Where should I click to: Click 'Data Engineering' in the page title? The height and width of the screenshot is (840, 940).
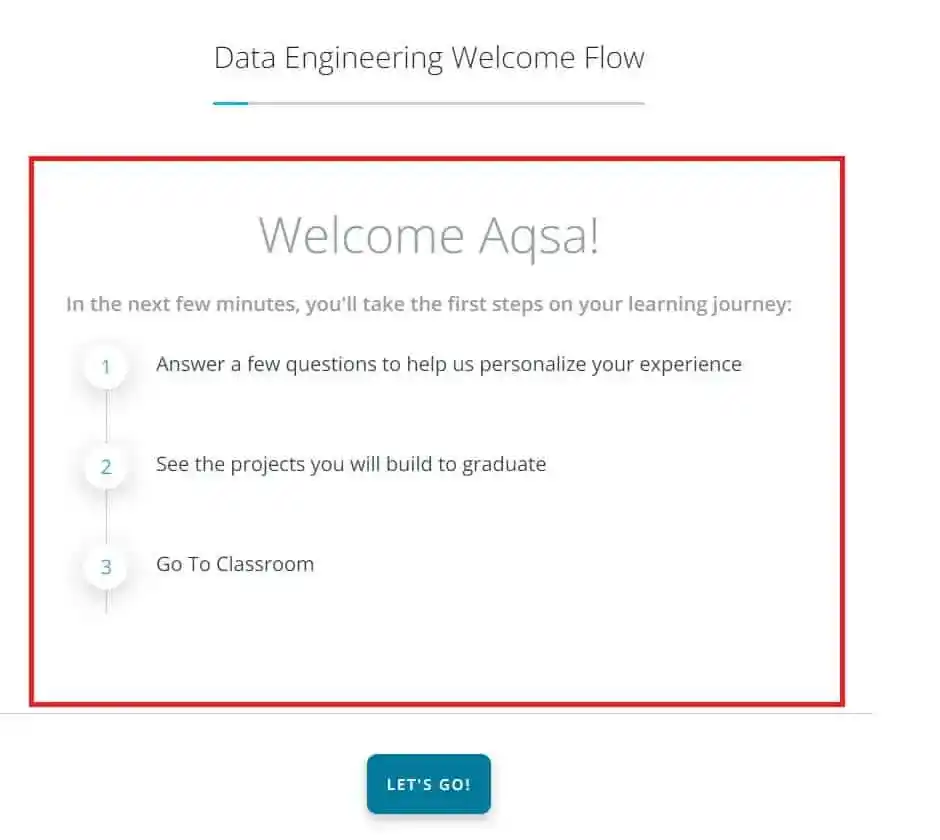pos(328,58)
